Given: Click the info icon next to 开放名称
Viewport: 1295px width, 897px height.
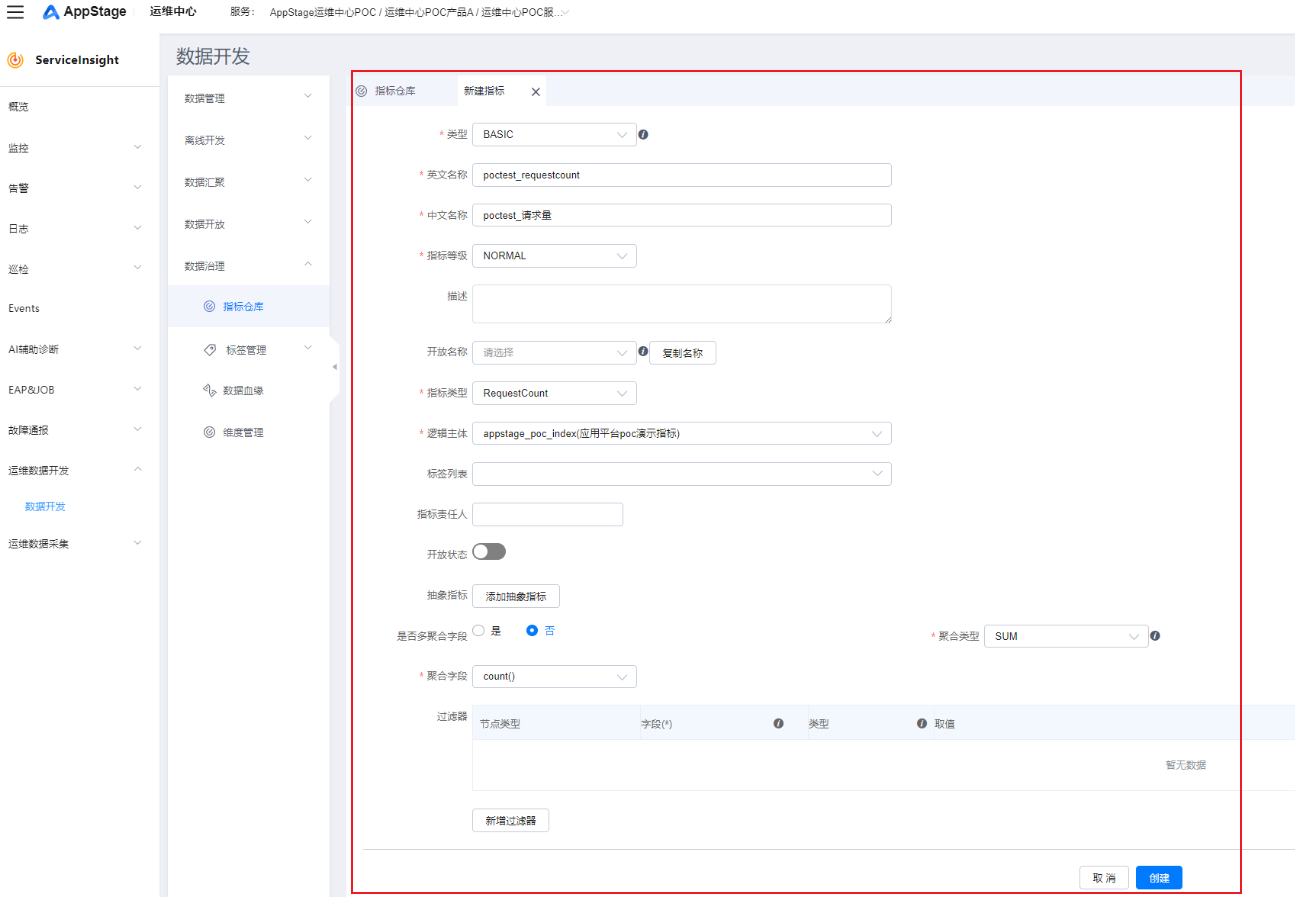Looking at the screenshot, I should pyautogui.click(x=643, y=352).
